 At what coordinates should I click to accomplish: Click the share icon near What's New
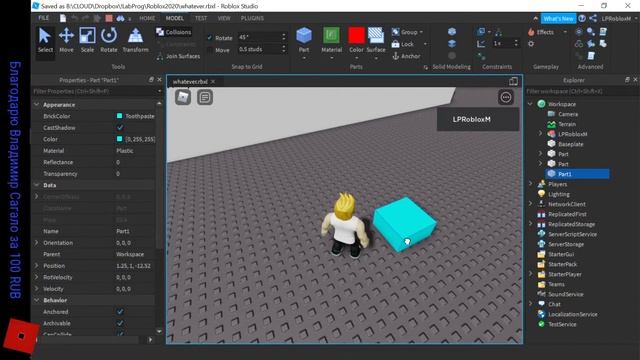click(593, 18)
